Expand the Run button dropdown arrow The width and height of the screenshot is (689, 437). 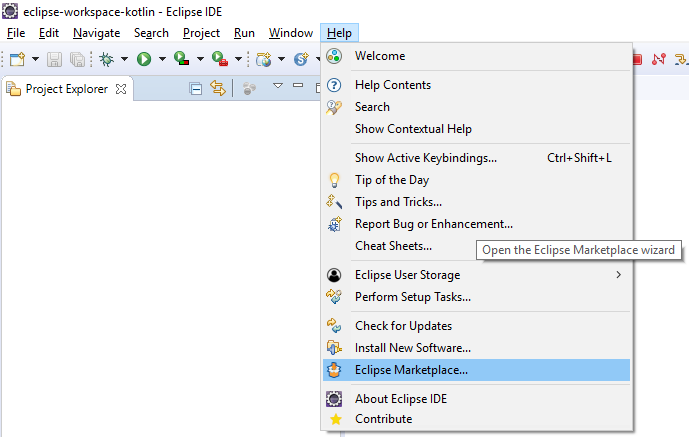pos(162,59)
